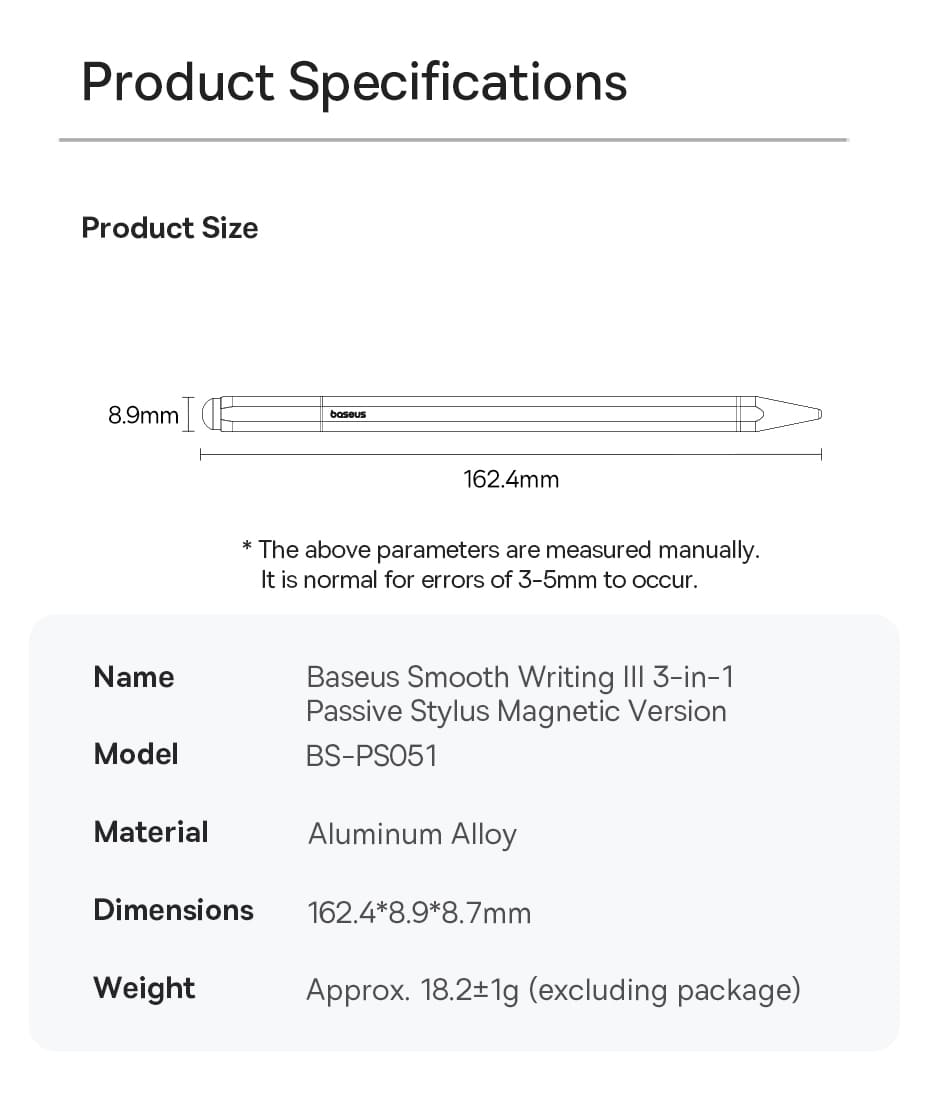Click the Product Size subheading

(170, 228)
